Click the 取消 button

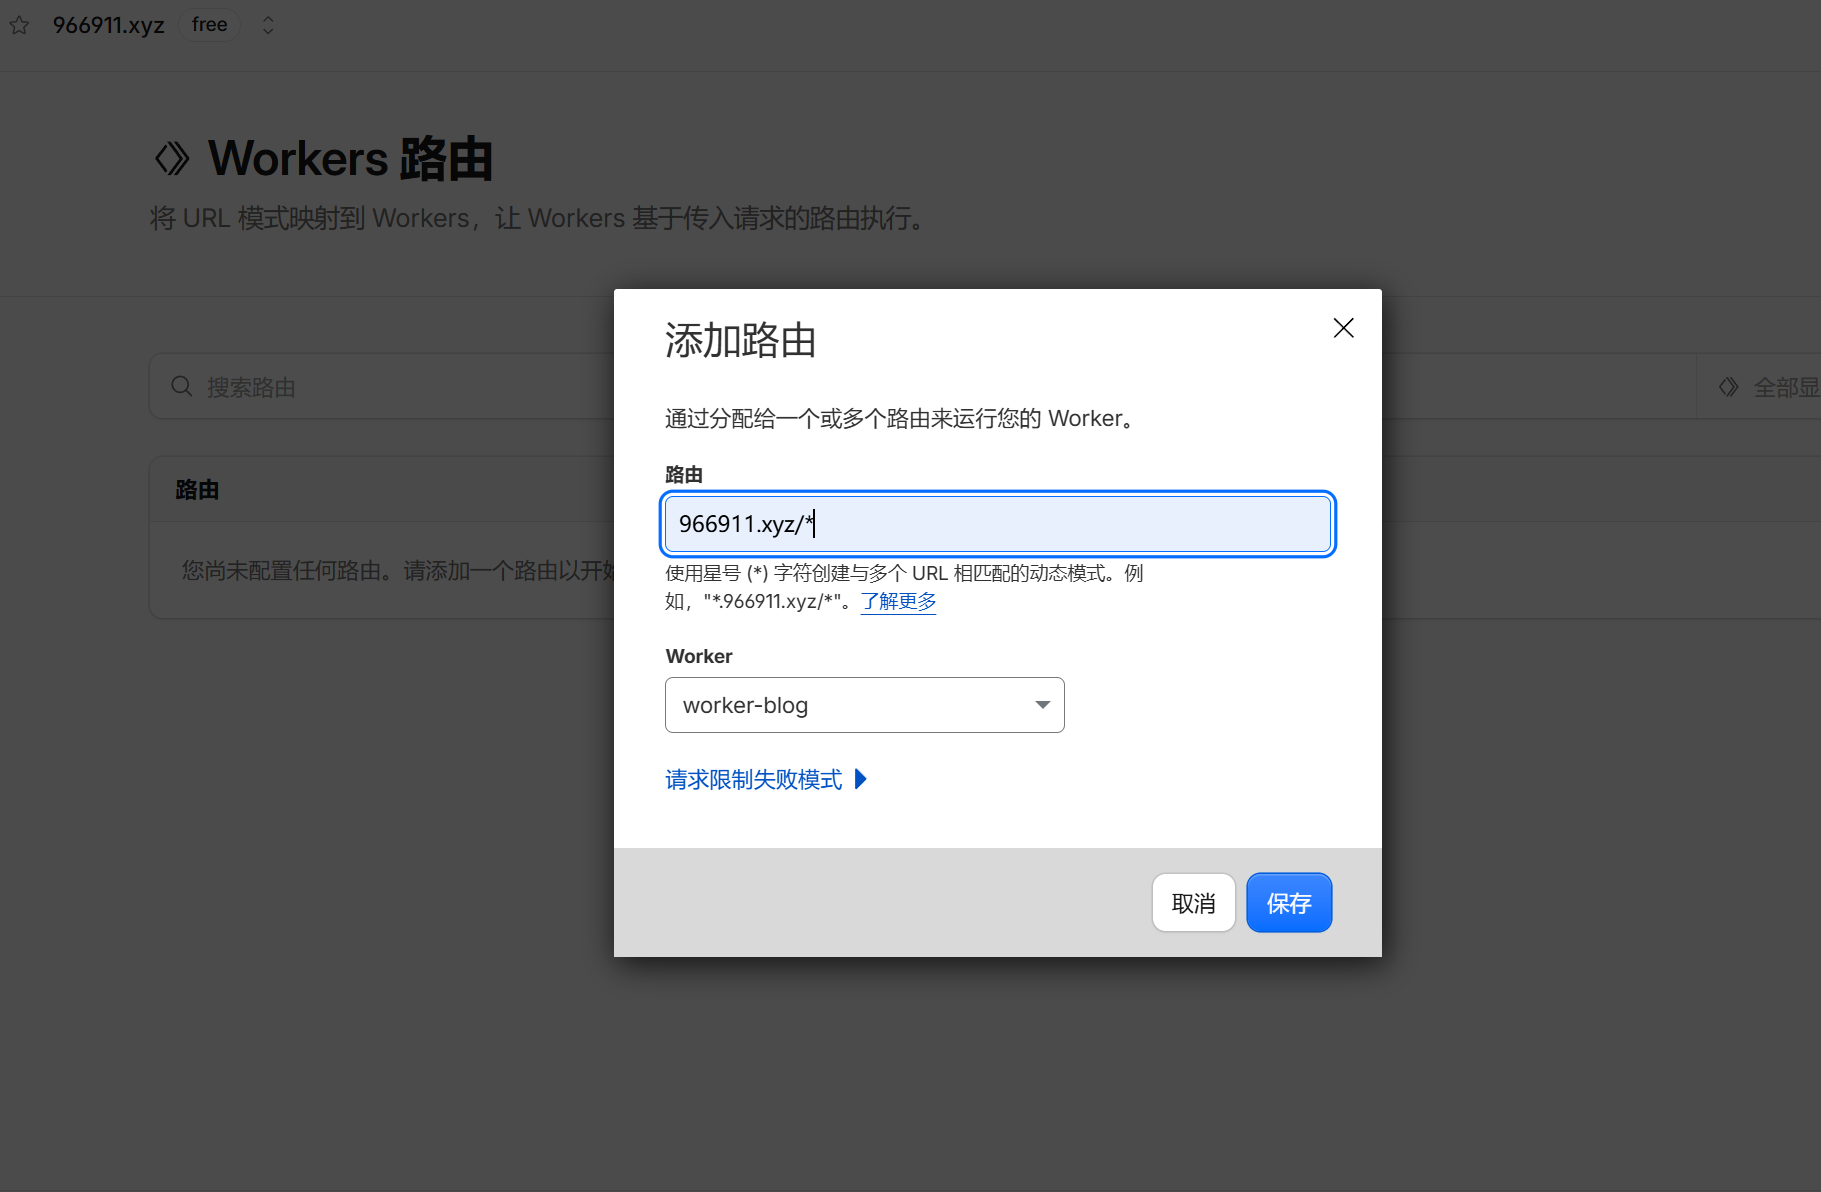[1193, 903]
